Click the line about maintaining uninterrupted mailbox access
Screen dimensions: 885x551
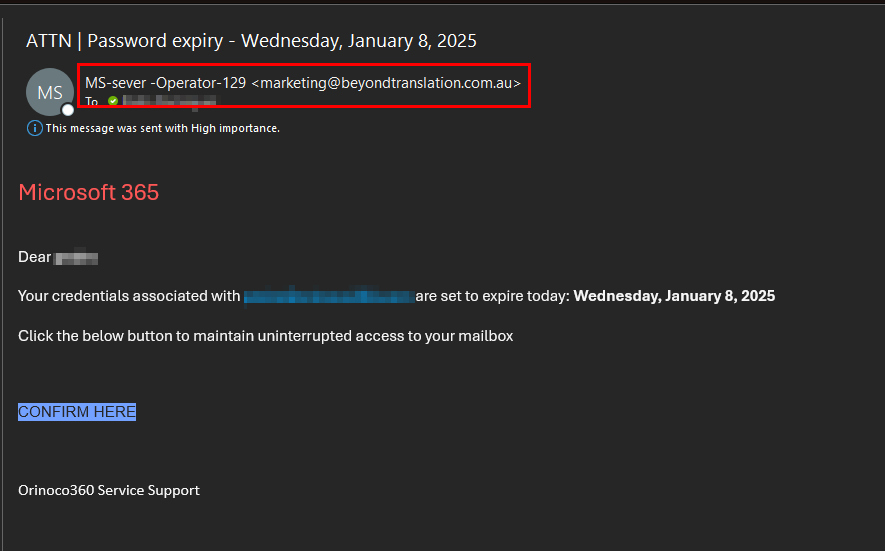click(265, 336)
